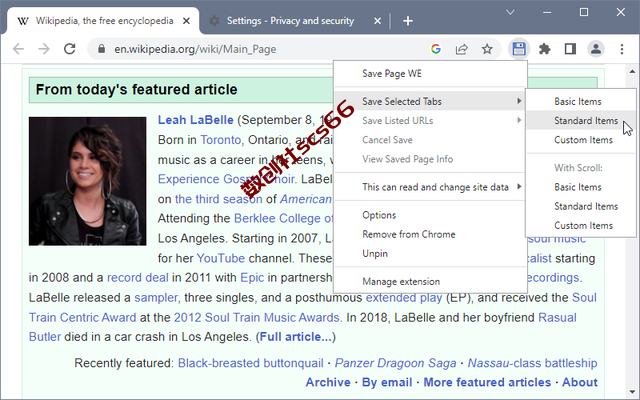Click the share page icon
This screenshot has height=400, width=640.
click(462, 49)
